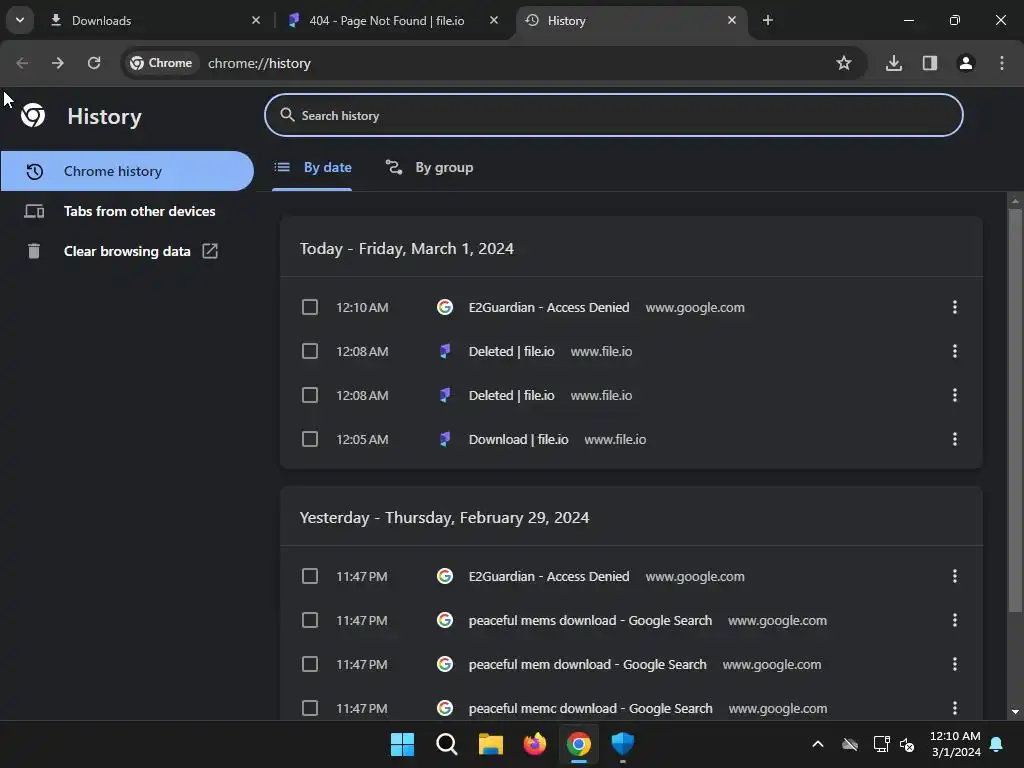The image size is (1024, 768).
Task: Open actions menu for 12:10 AM E2Guardian entry
Action: pyautogui.click(x=955, y=307)
